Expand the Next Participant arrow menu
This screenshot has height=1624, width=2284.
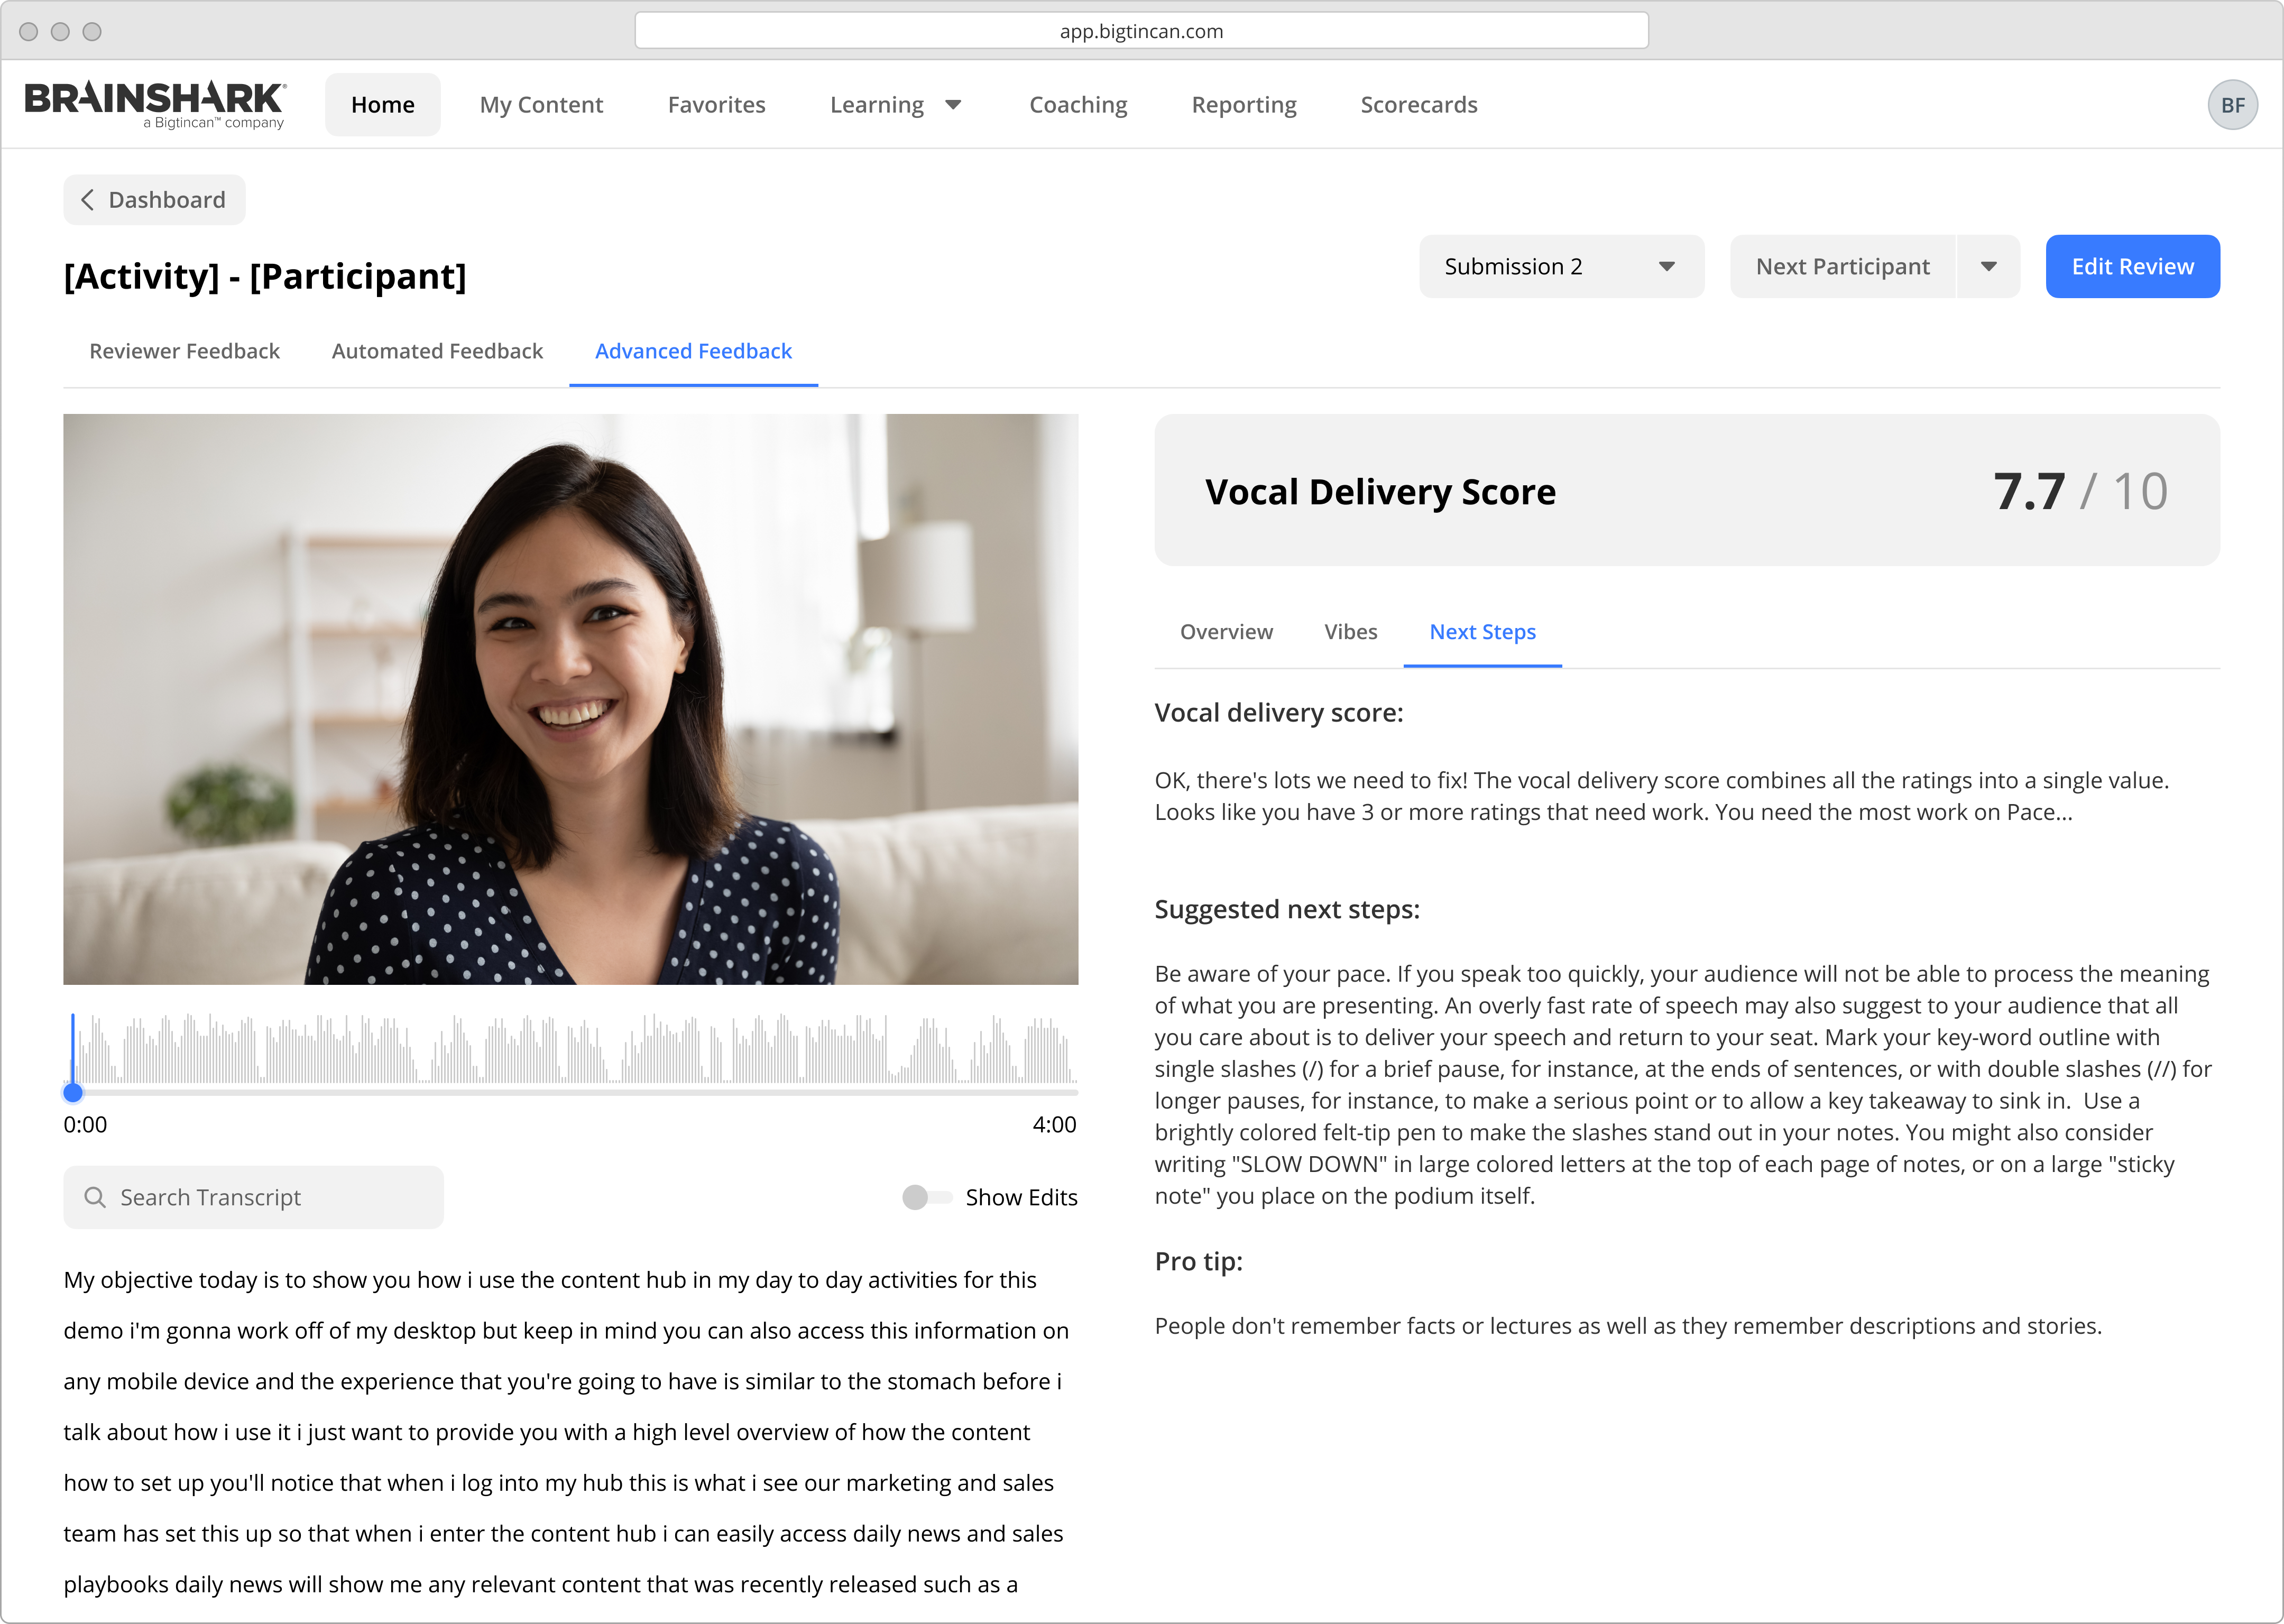1988,267
